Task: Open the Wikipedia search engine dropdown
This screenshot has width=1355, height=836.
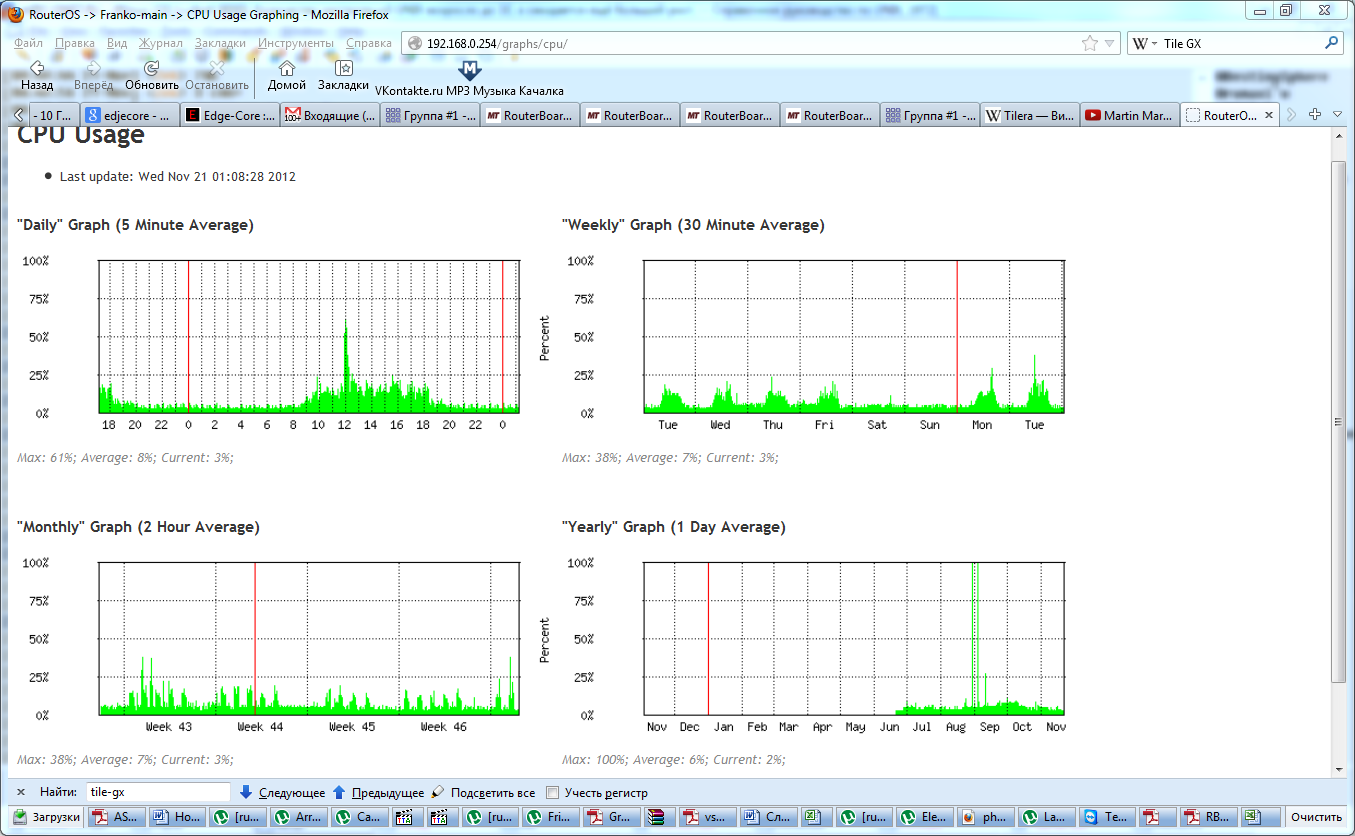Action: tap(1145, 44)
